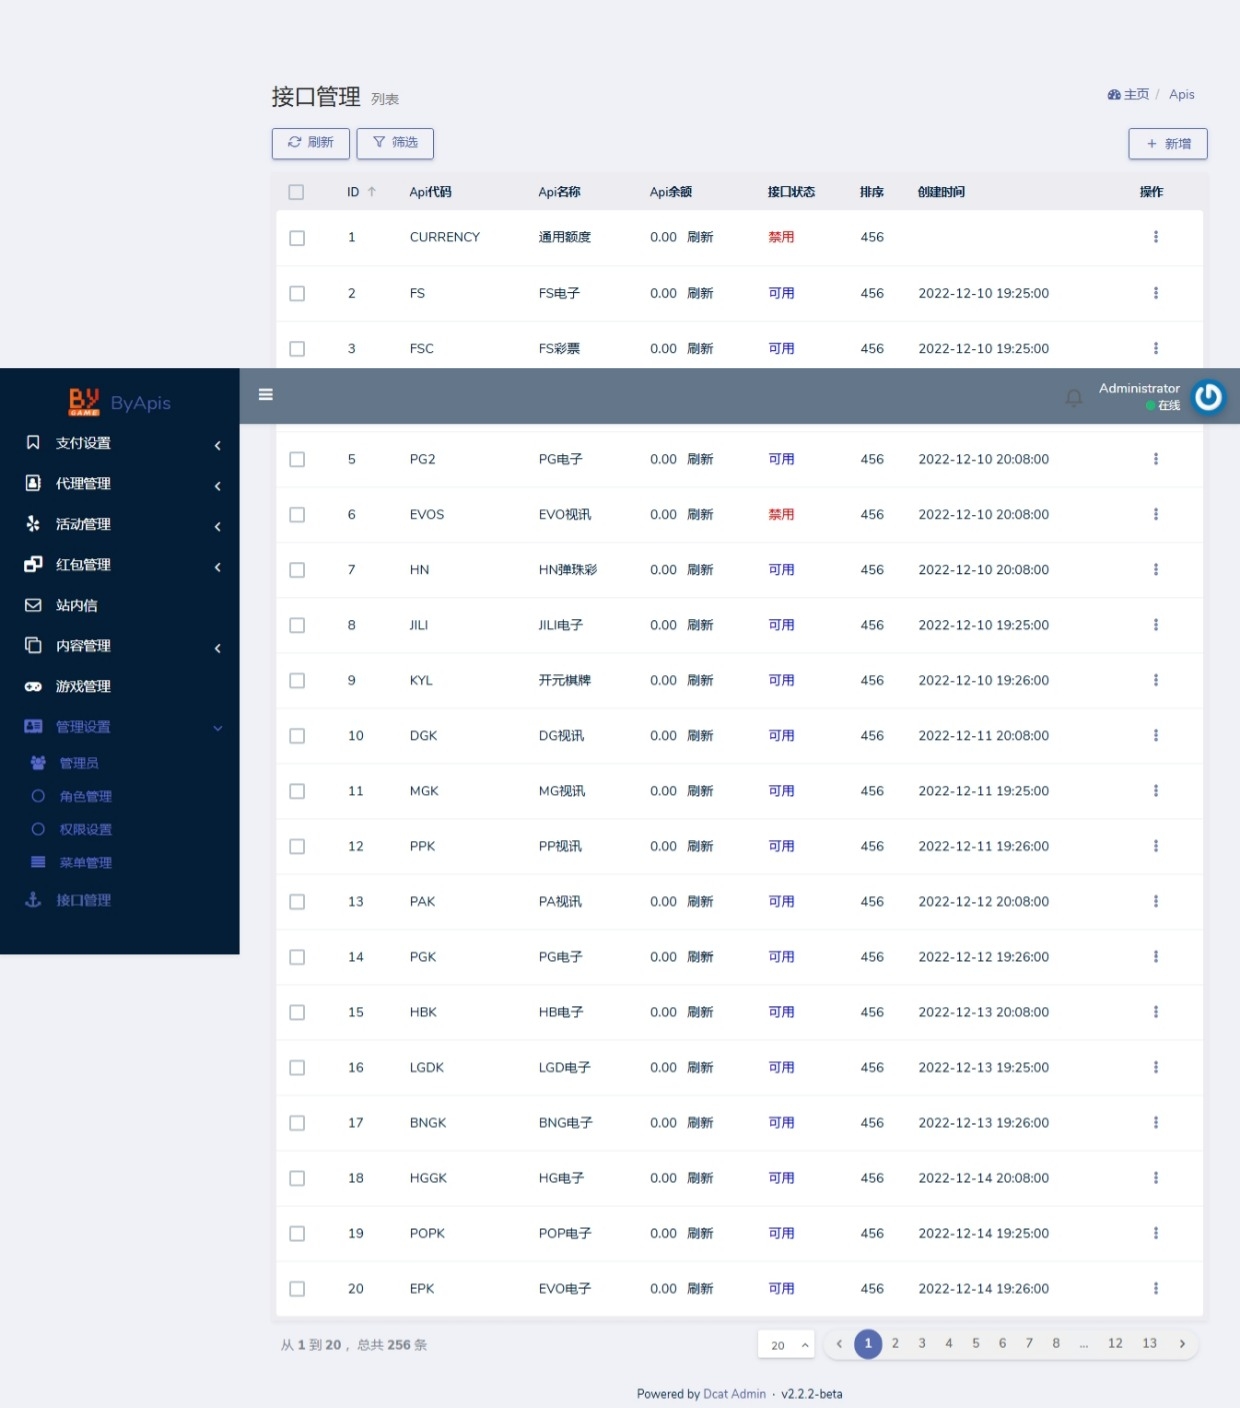Open 游戏管理 in the sidebar
The height and width of the screenshot is (1408, 1240).
pyautogui.click(x=83, y=687)
